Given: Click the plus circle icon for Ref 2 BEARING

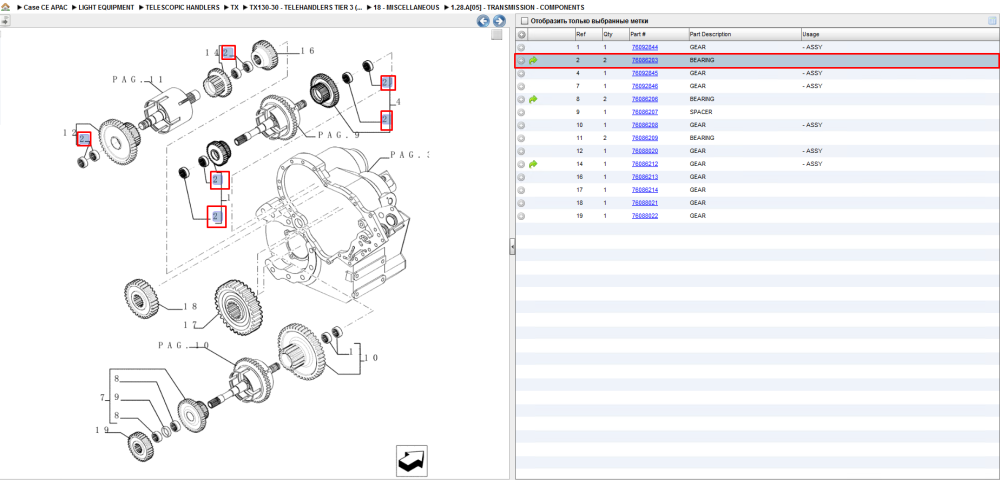Looking at the screenshot, I should [x=521, y=61].
